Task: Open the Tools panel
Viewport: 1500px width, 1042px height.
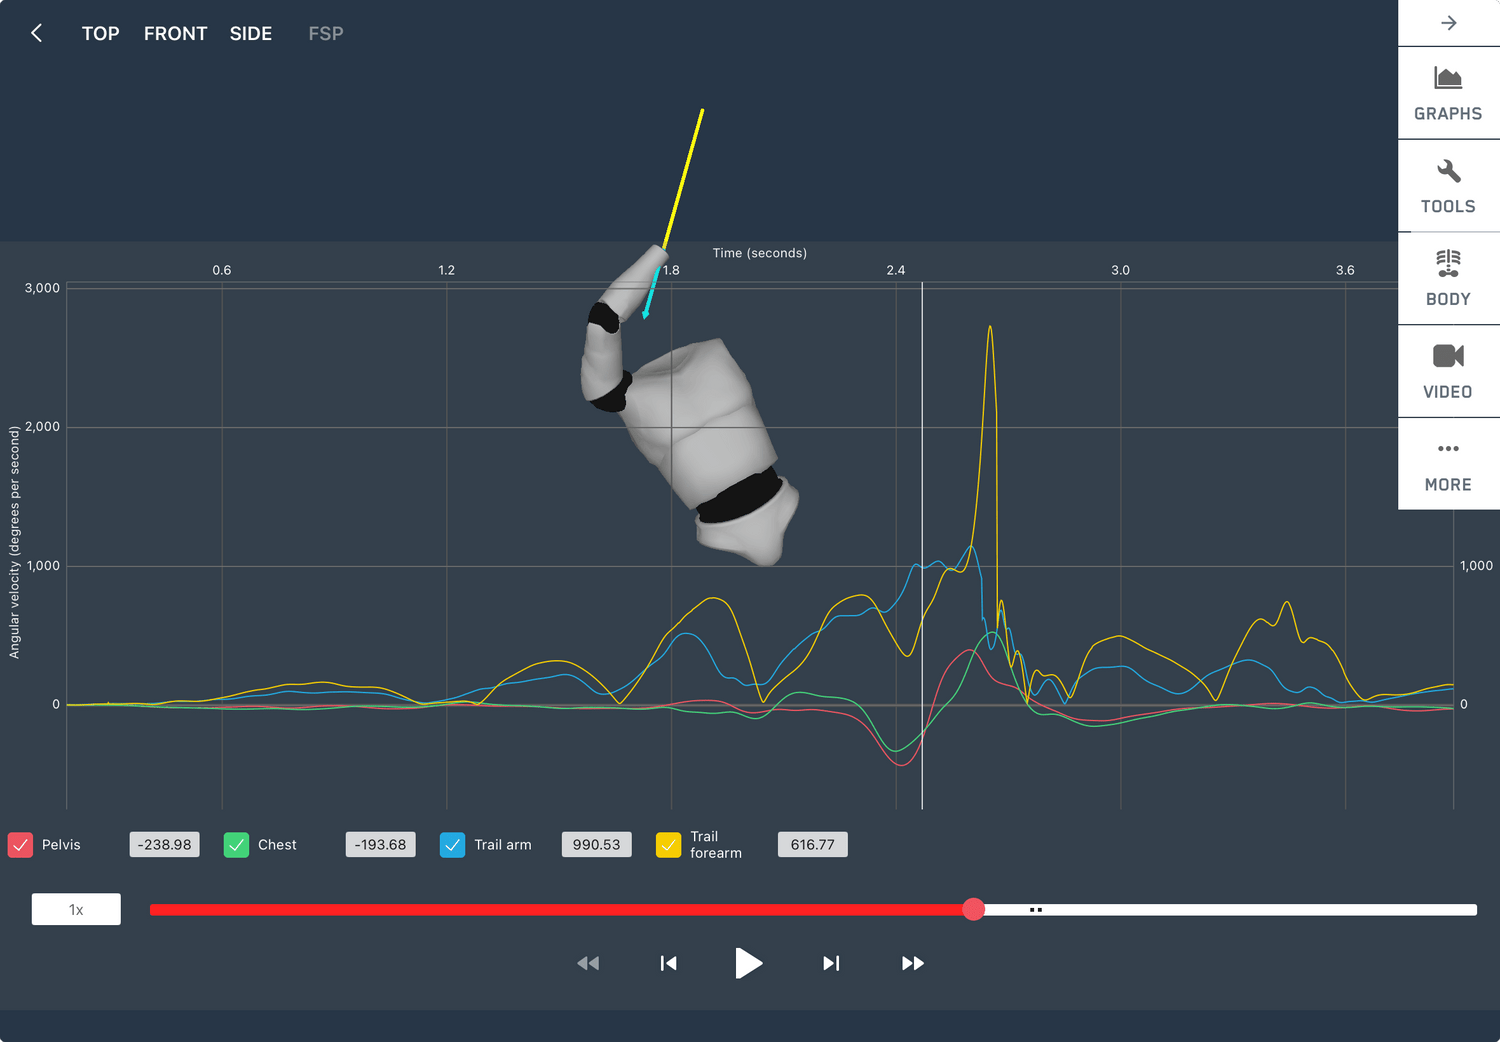Action: 1447,186
